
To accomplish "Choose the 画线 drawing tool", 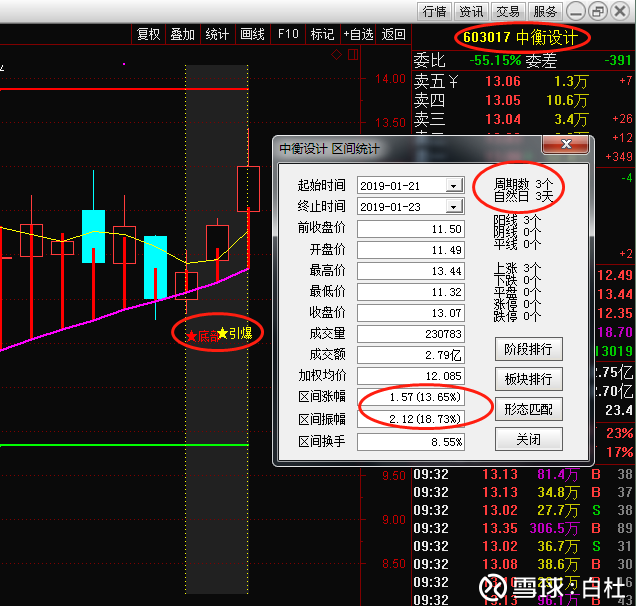I will point(252,34).
